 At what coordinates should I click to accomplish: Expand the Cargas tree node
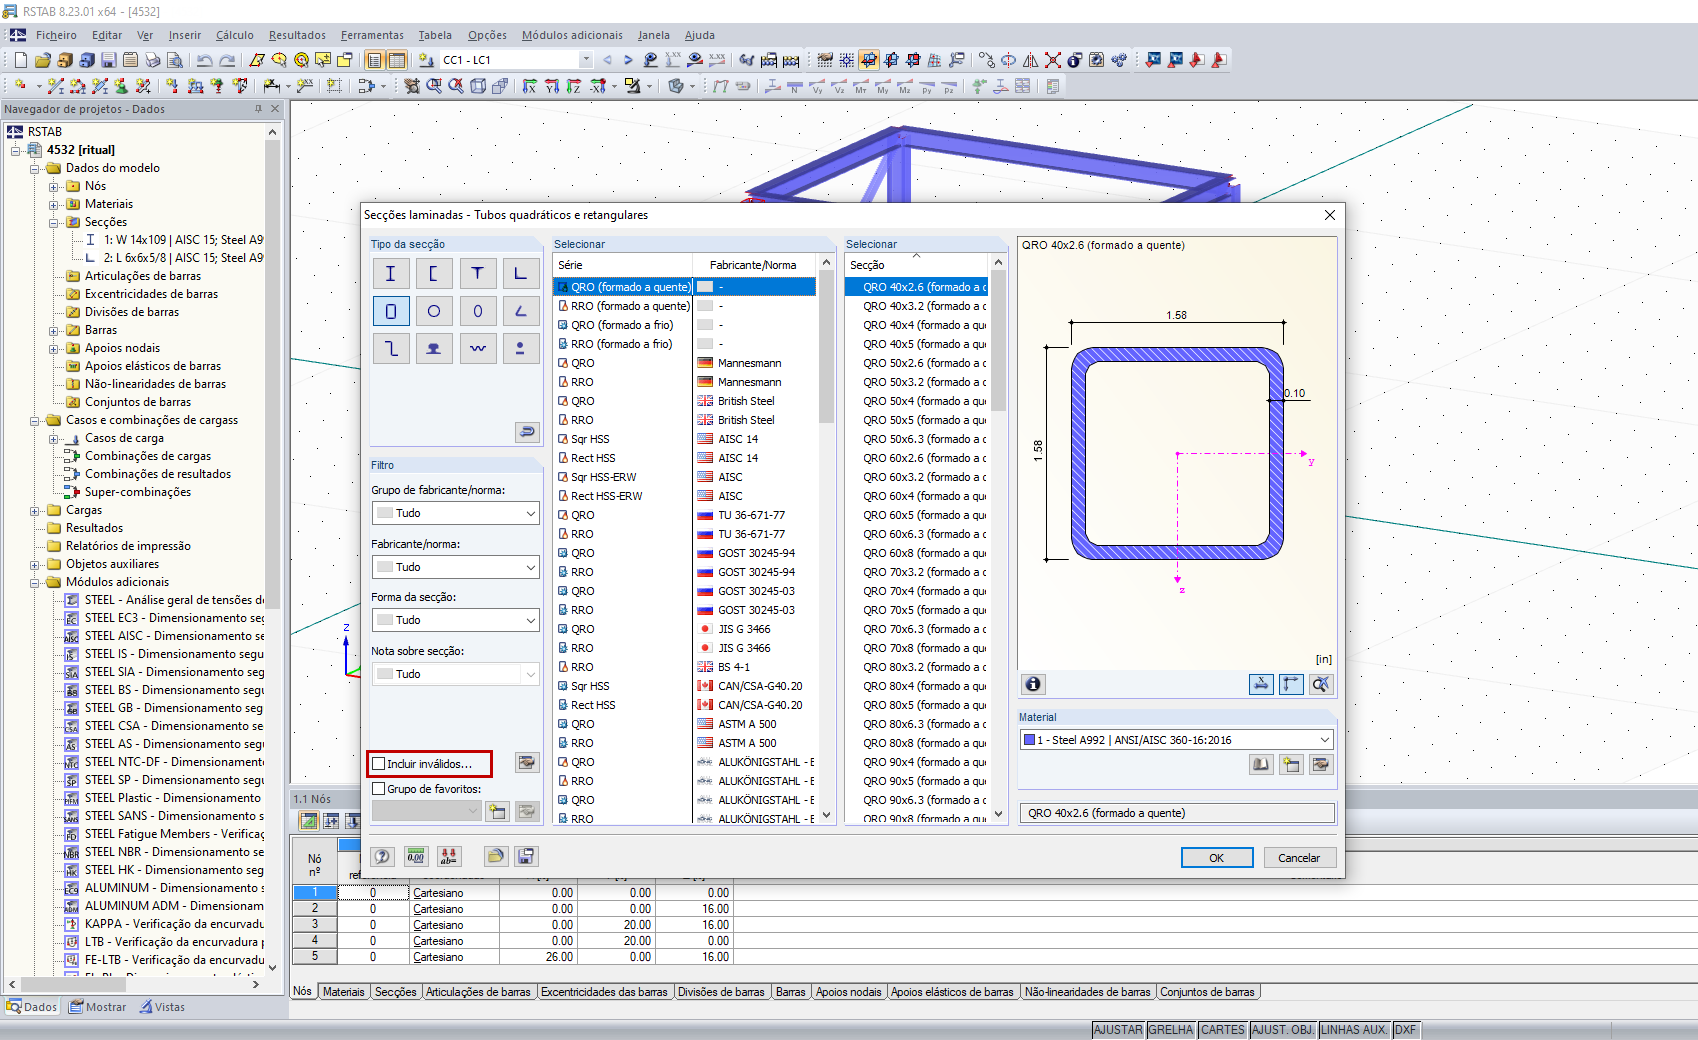point(35,510)
